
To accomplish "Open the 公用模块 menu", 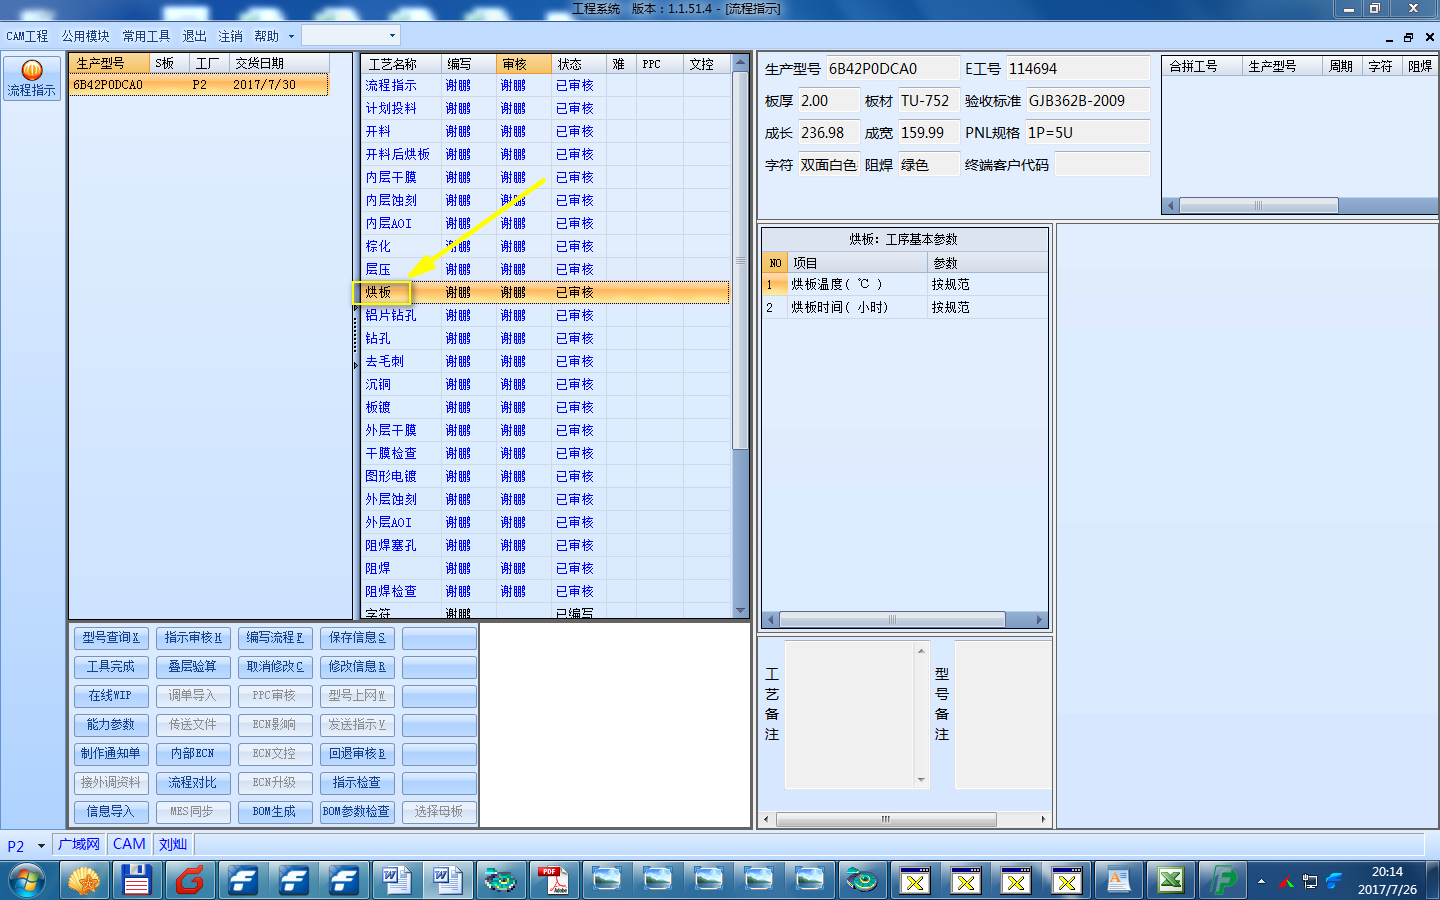I will pos(85,36).
